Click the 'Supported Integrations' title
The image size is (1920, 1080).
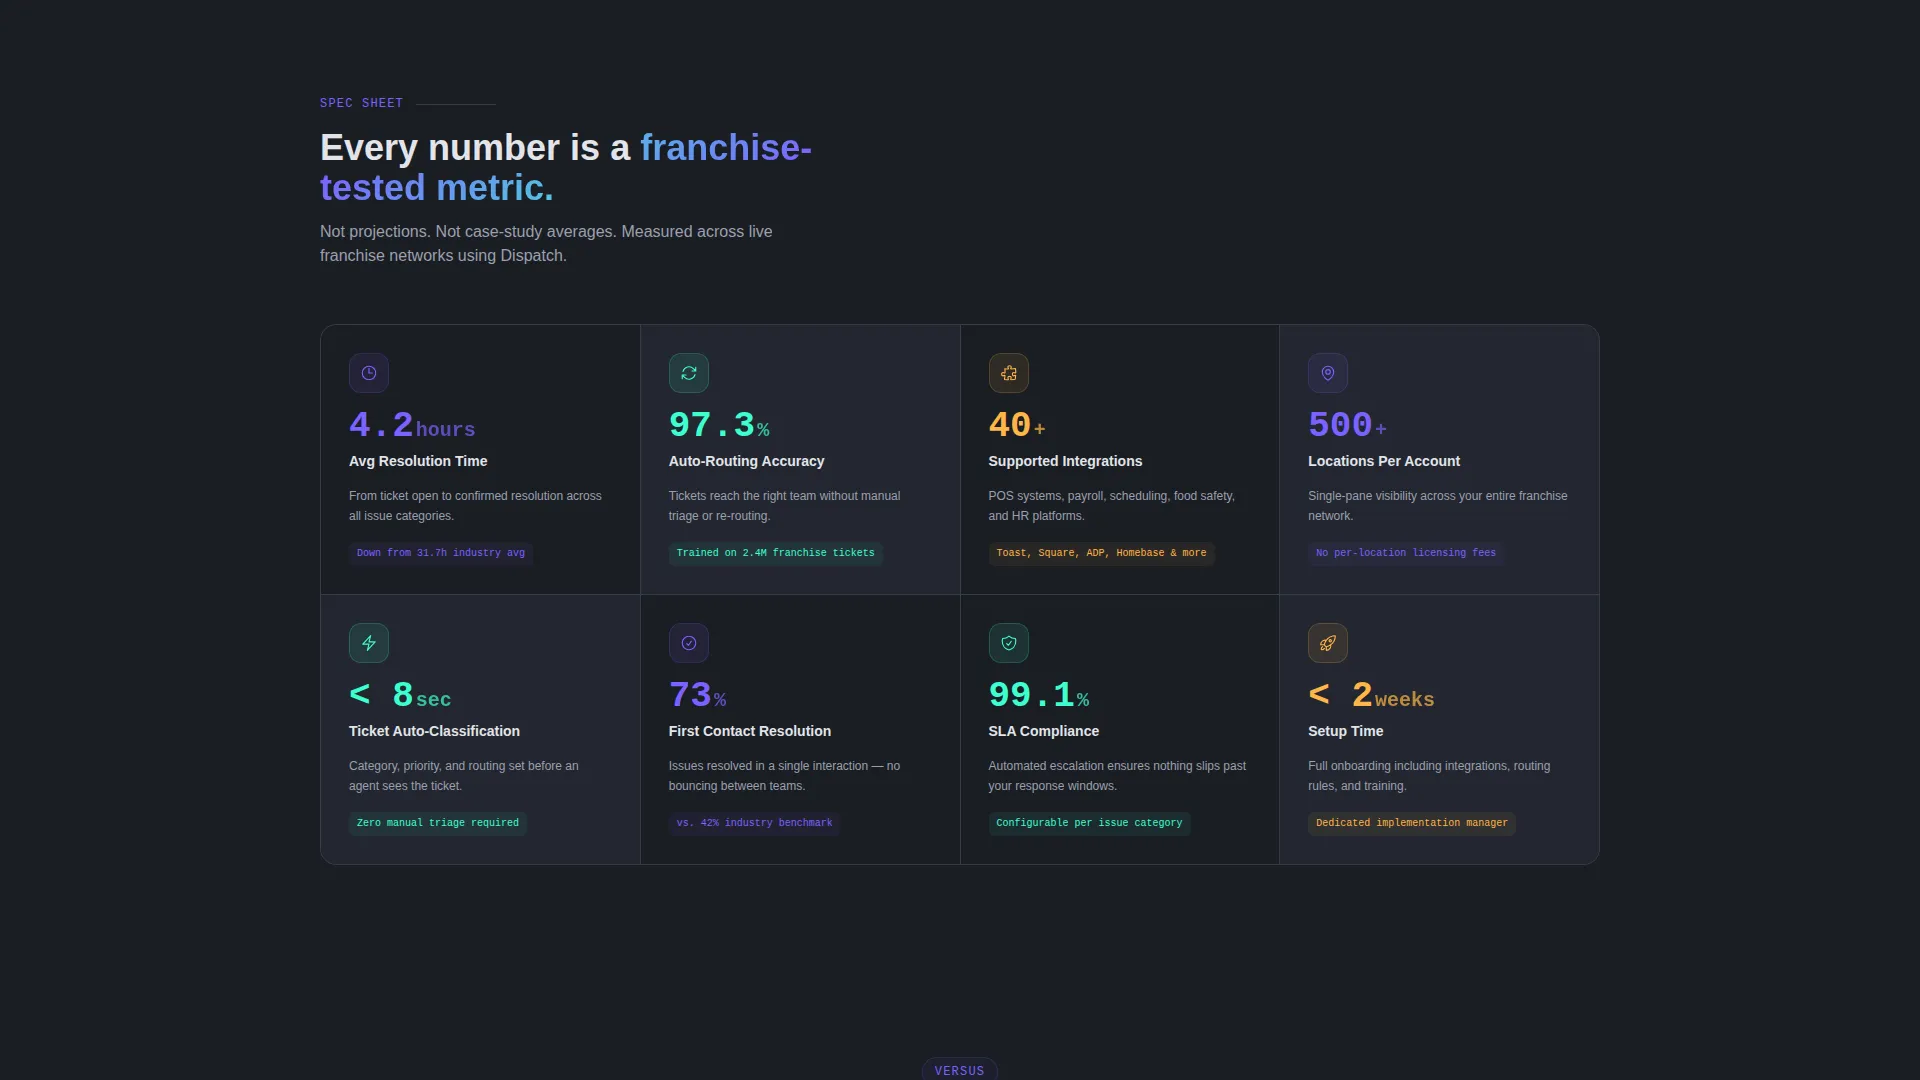1065,461
